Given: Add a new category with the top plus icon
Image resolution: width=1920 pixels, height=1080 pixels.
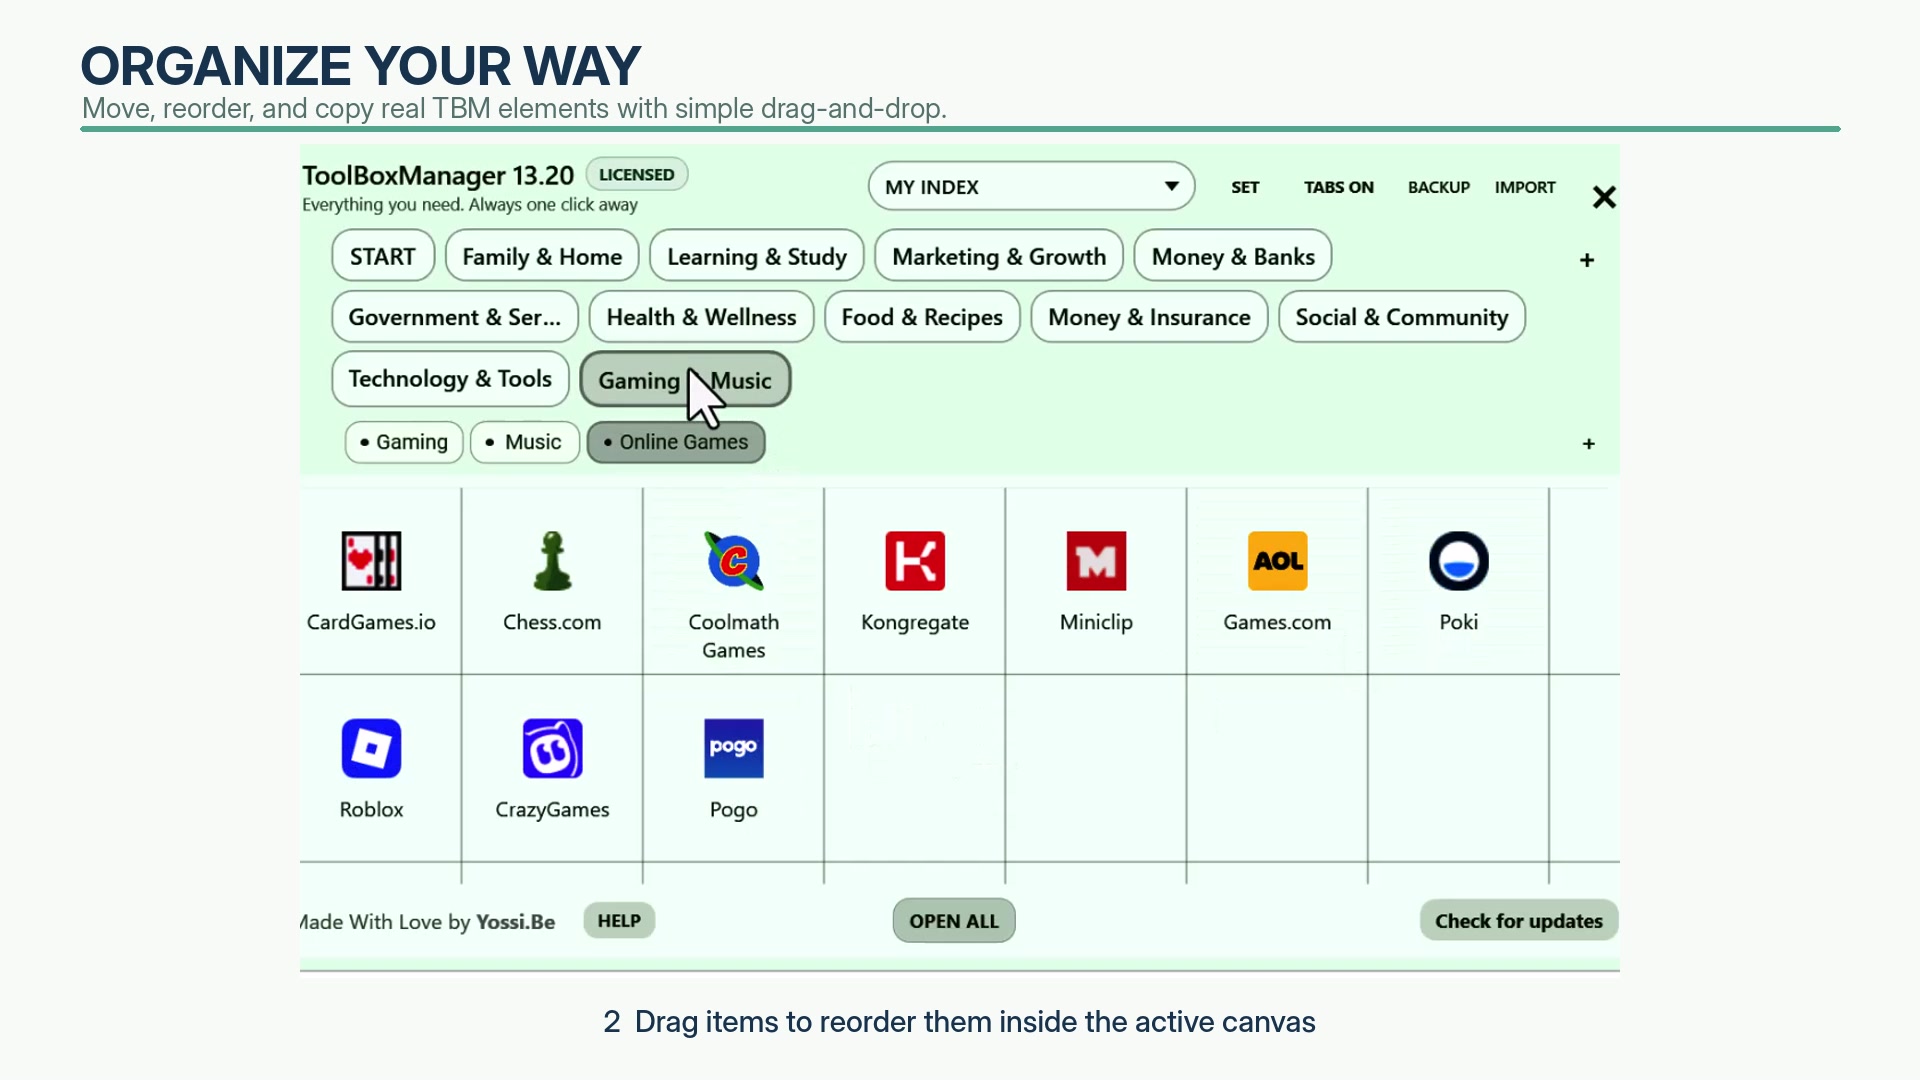Looking at the screenshot, I should coord(1587,260).
